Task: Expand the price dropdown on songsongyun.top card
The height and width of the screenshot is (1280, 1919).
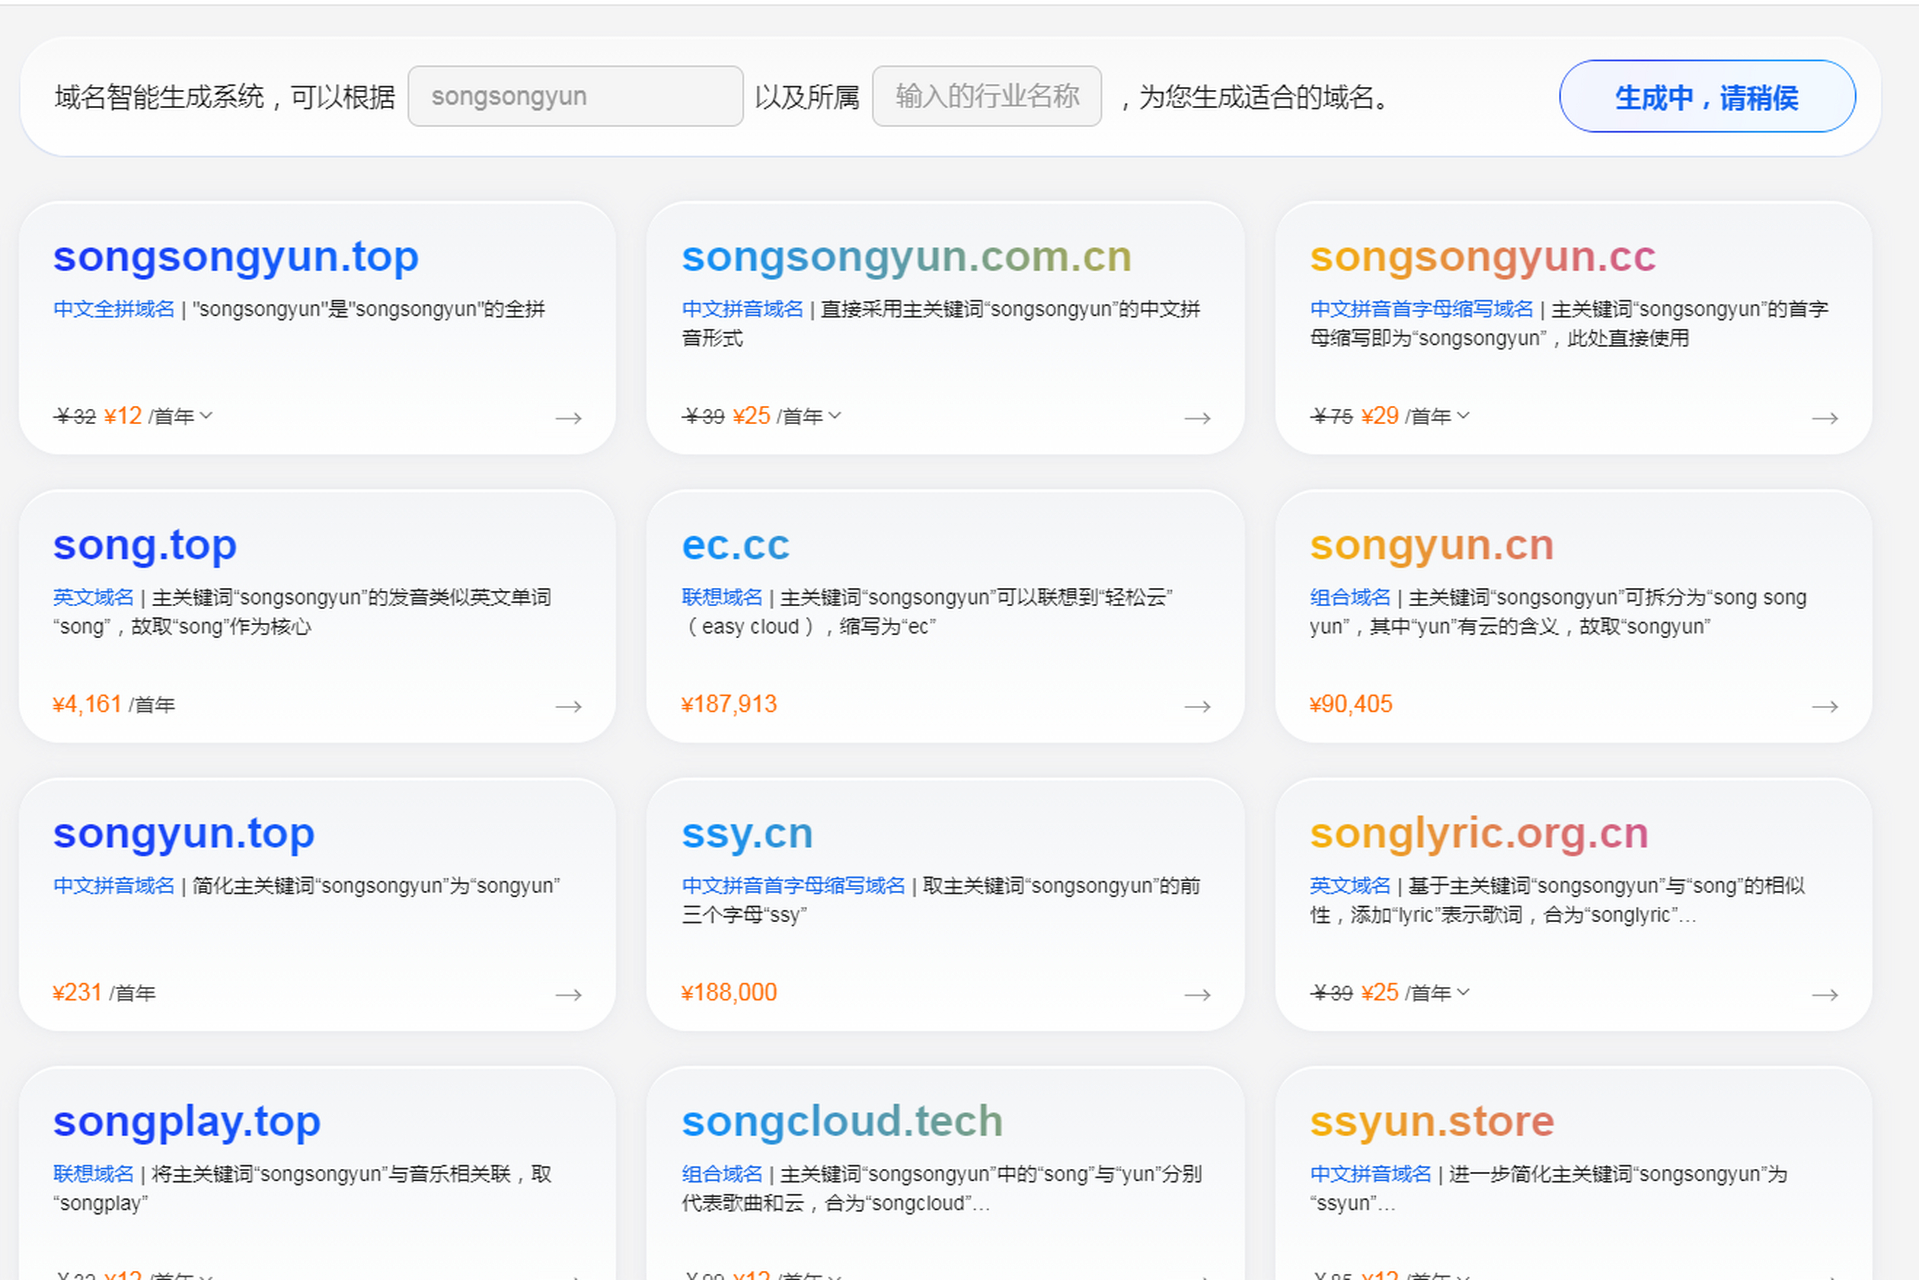Action: (206, 415)
